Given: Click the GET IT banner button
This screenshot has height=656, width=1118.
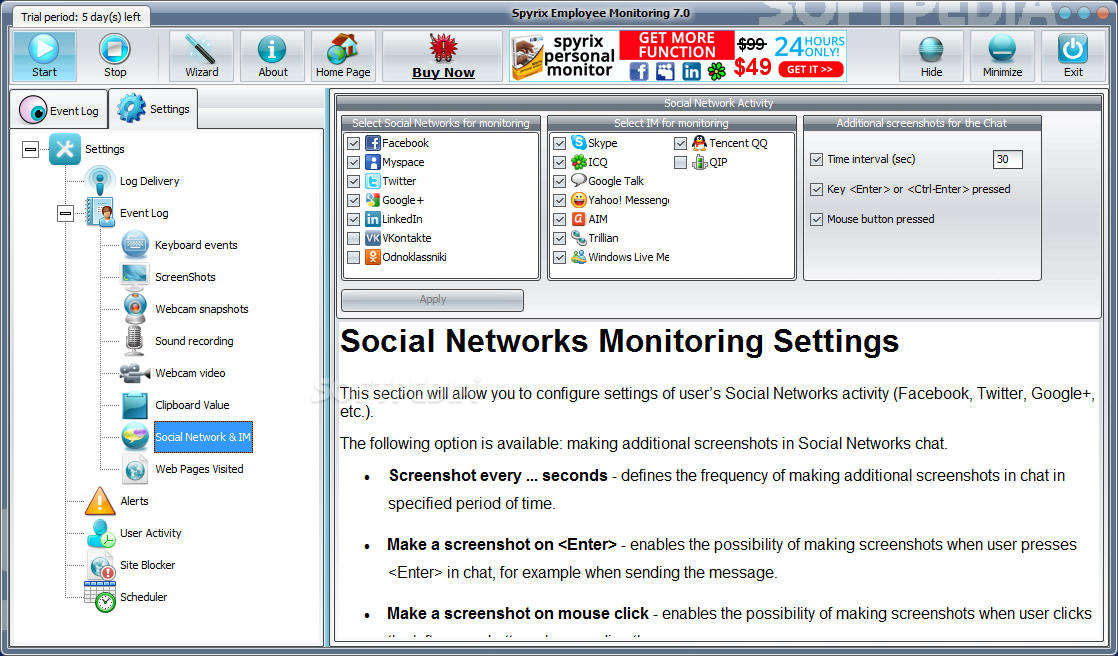Looking at the screenshot, I should click(x=811, y=69).
